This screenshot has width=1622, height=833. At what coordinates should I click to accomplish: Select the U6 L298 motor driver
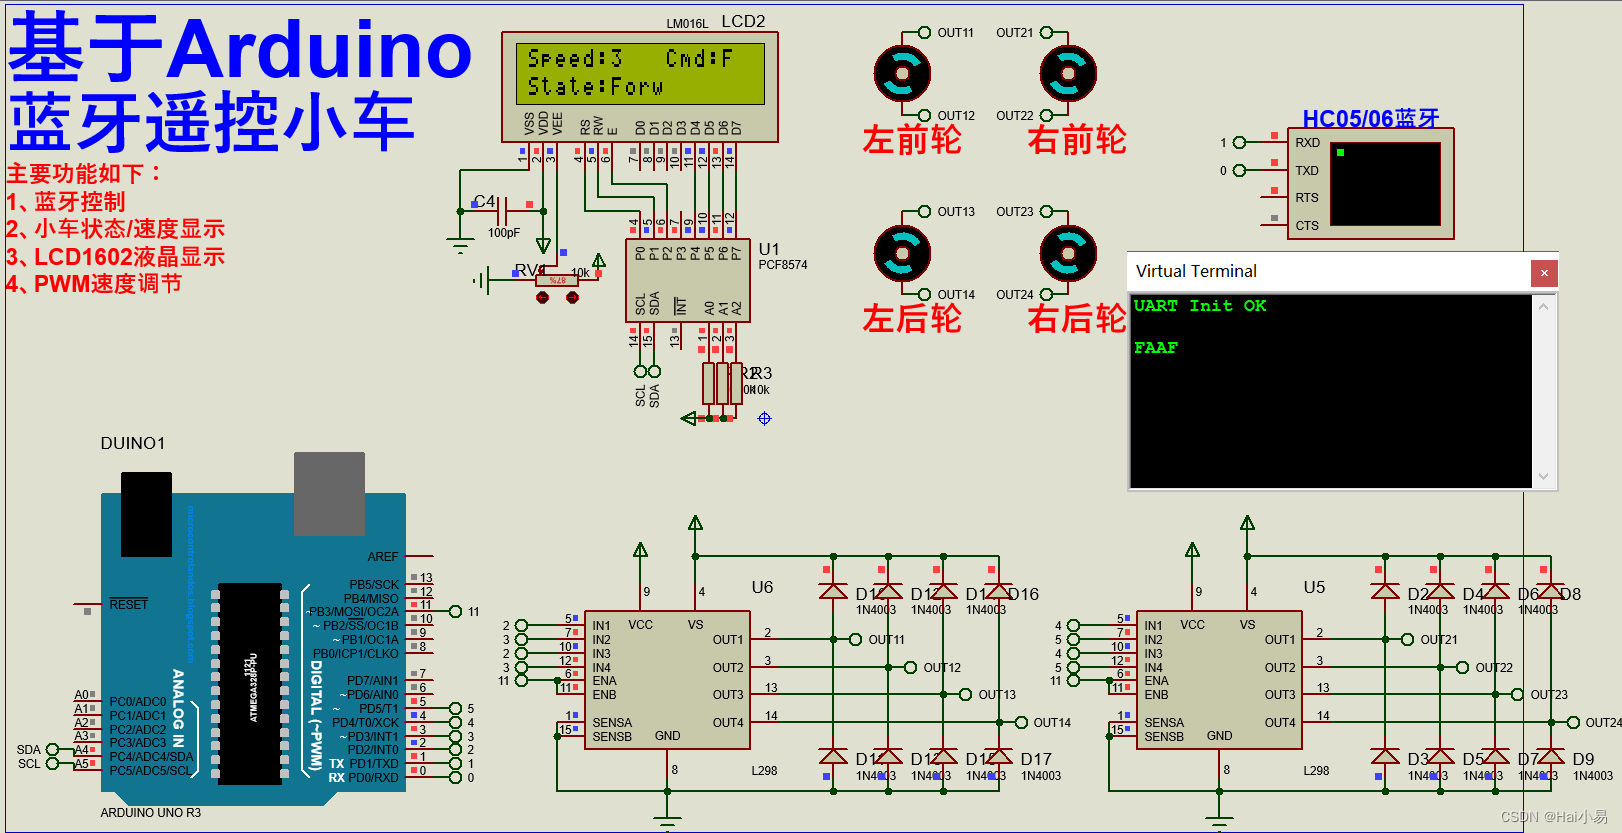coord(667,680)
